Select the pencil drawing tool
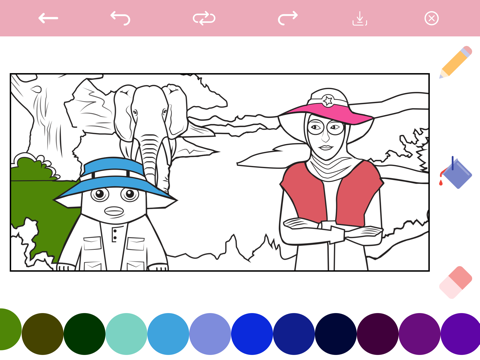 (x=456, y=62)
